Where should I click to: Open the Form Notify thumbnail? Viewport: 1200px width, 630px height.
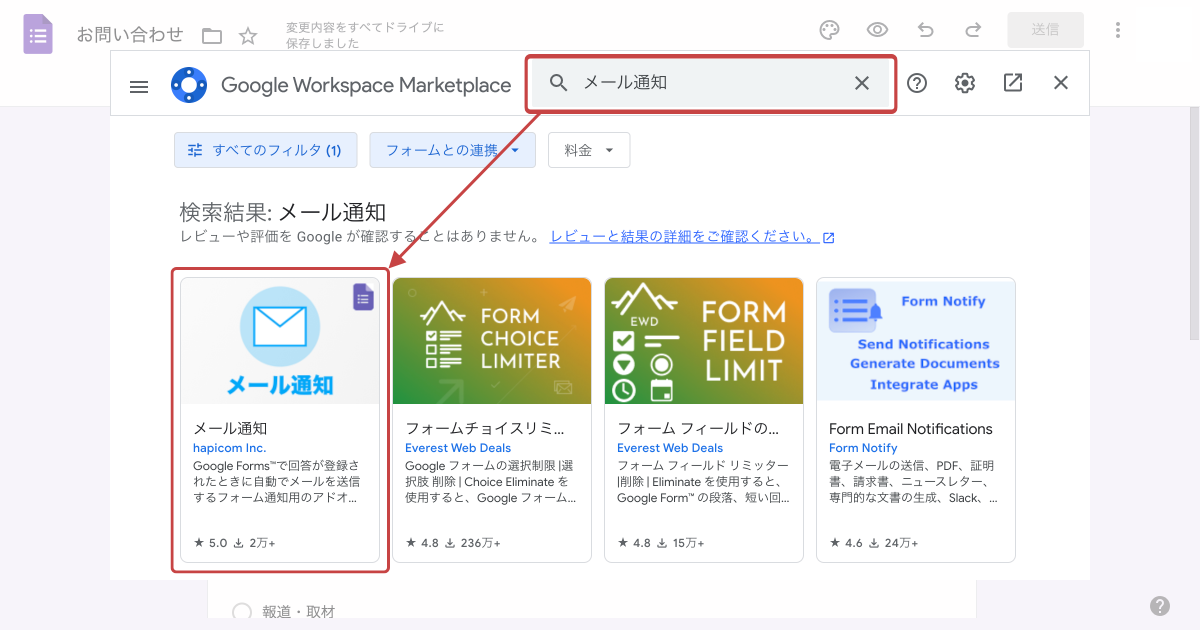[916, 341]
